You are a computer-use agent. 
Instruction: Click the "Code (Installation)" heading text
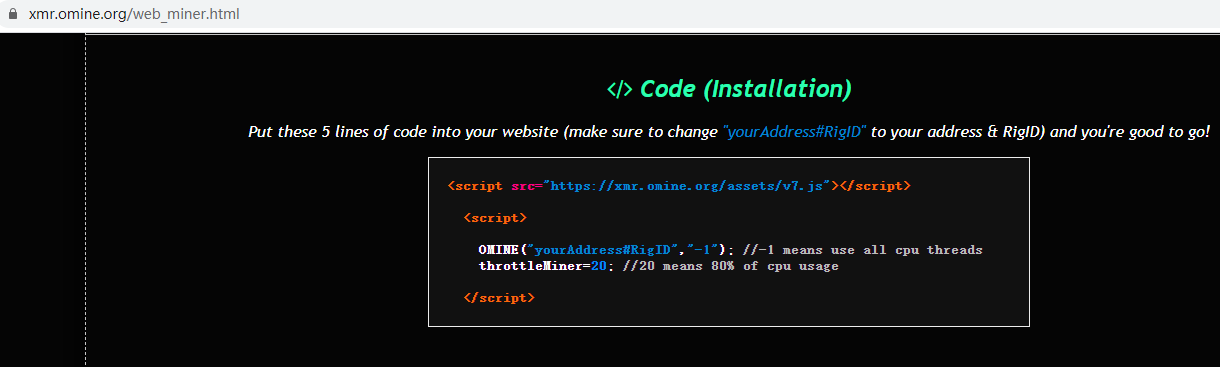(746, 89)
